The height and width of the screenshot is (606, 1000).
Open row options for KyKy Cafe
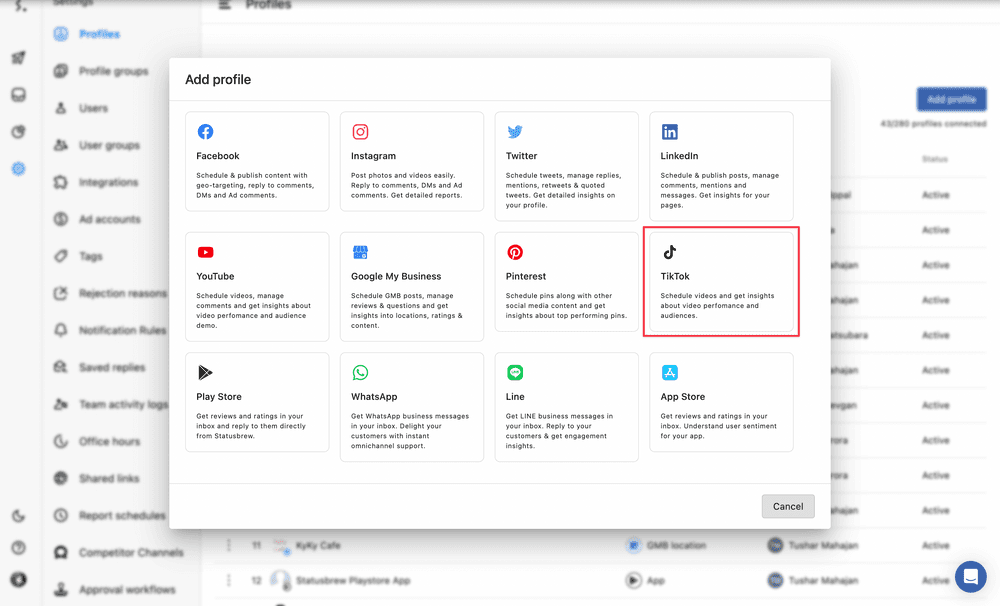[x=229, y=545]
